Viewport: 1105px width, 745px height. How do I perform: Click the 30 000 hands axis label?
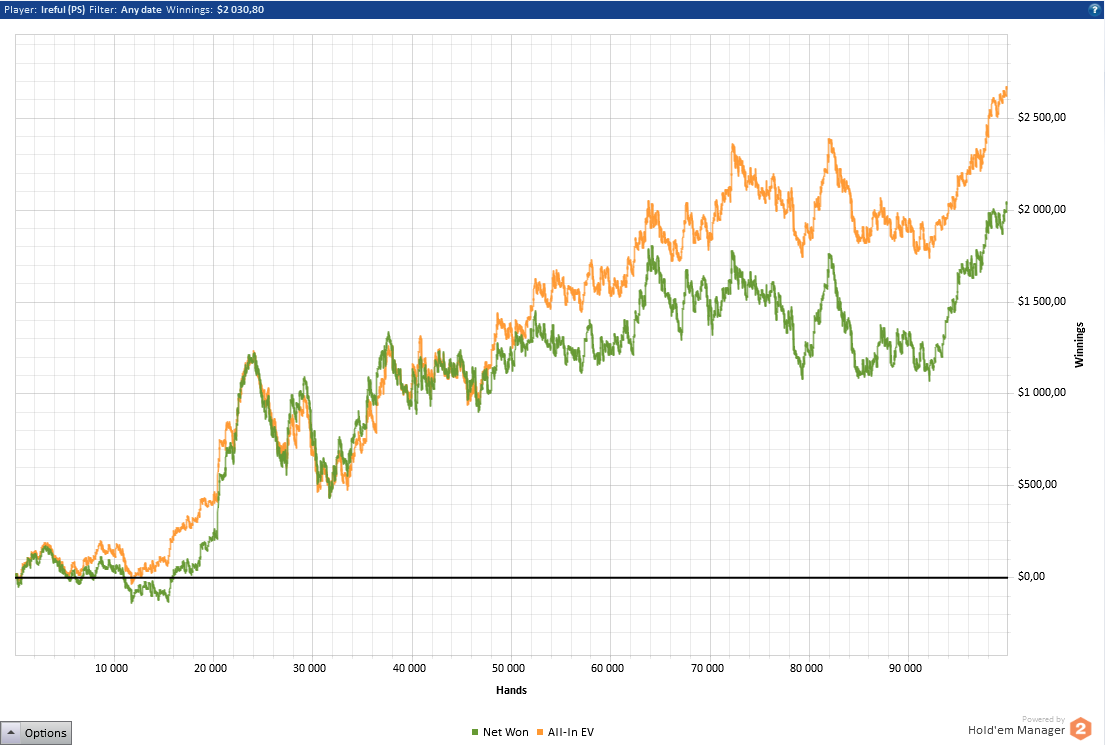tap(309, 668)
